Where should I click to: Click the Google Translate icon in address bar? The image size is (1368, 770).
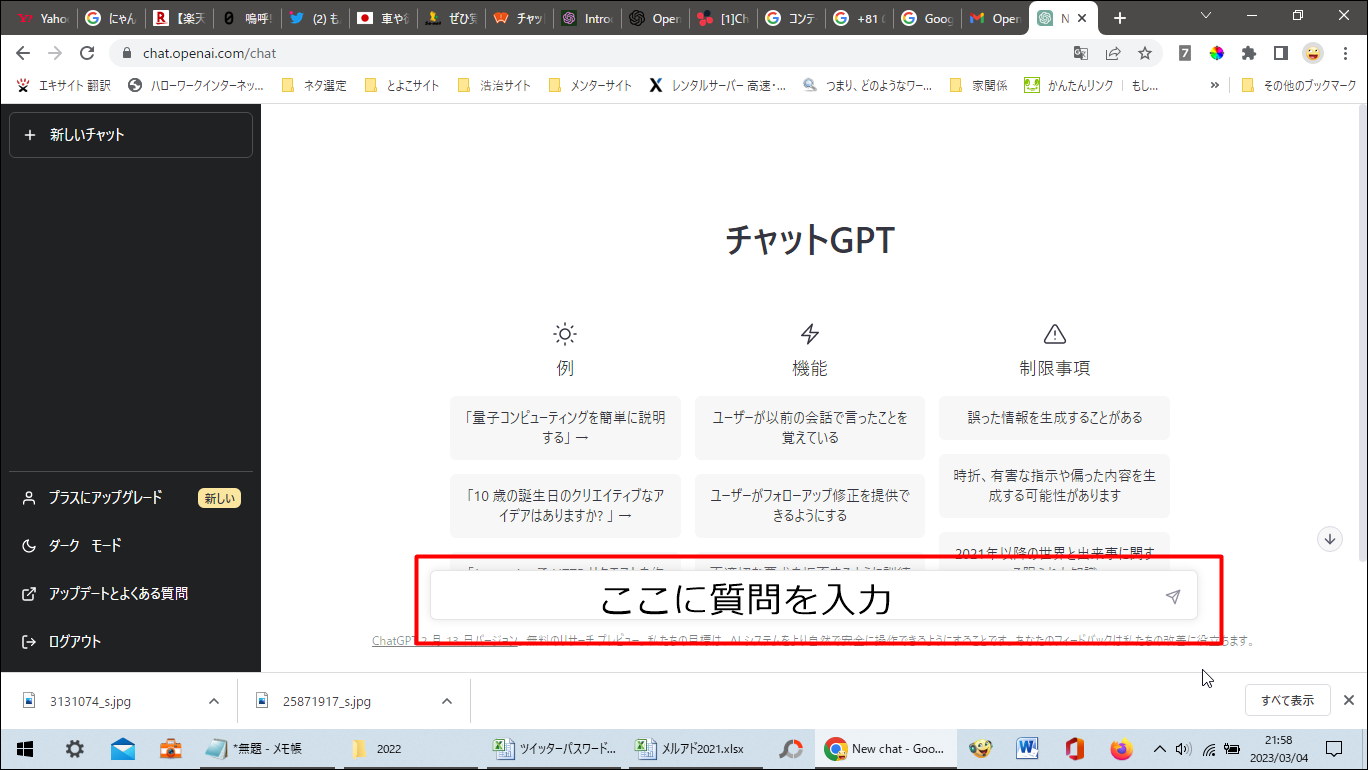click(x=1081, y=53)
